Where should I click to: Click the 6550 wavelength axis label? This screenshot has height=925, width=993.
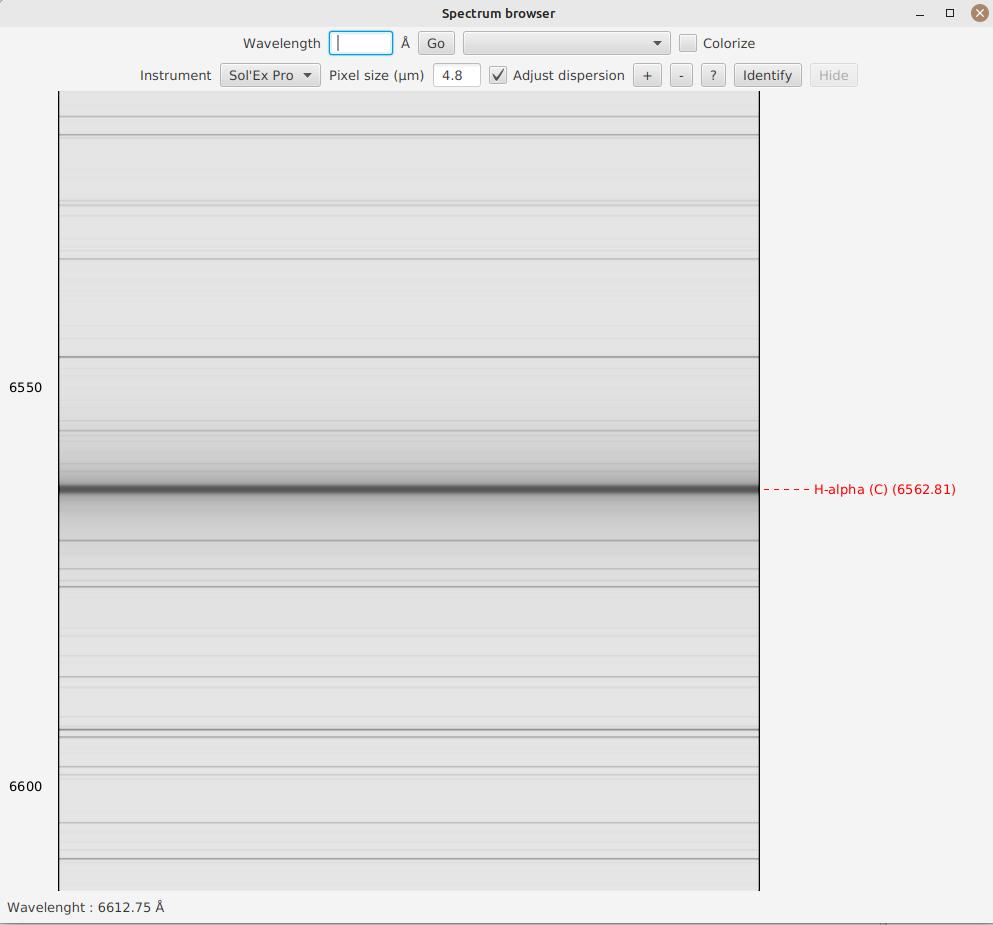tap(26, 387)
